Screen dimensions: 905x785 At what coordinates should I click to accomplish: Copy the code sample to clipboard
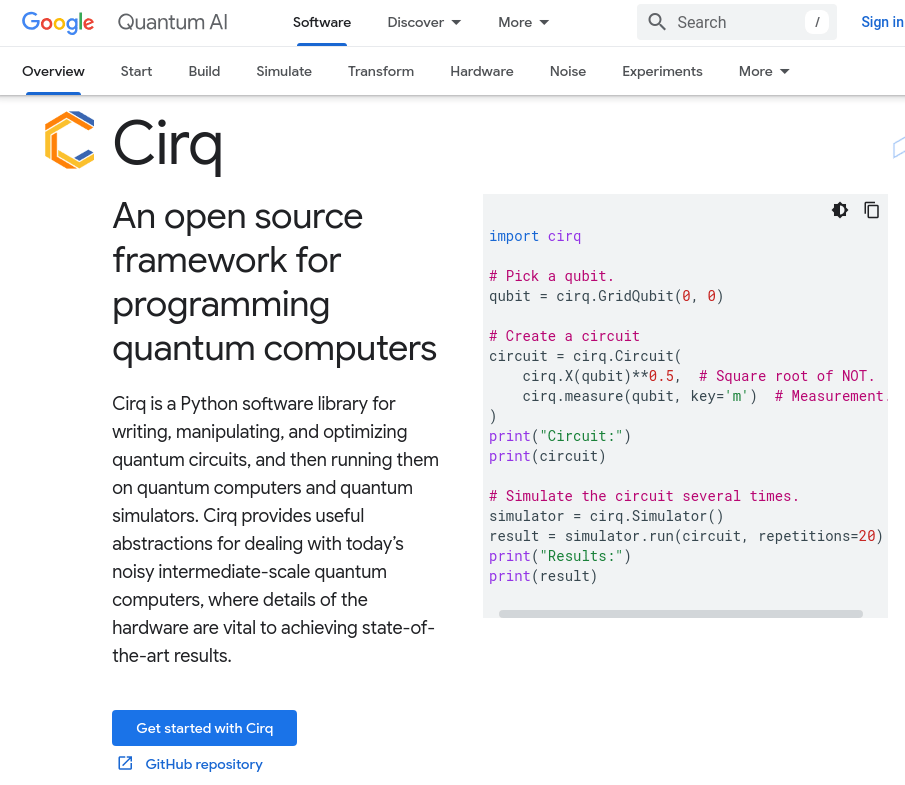click(x=872, y=210)
